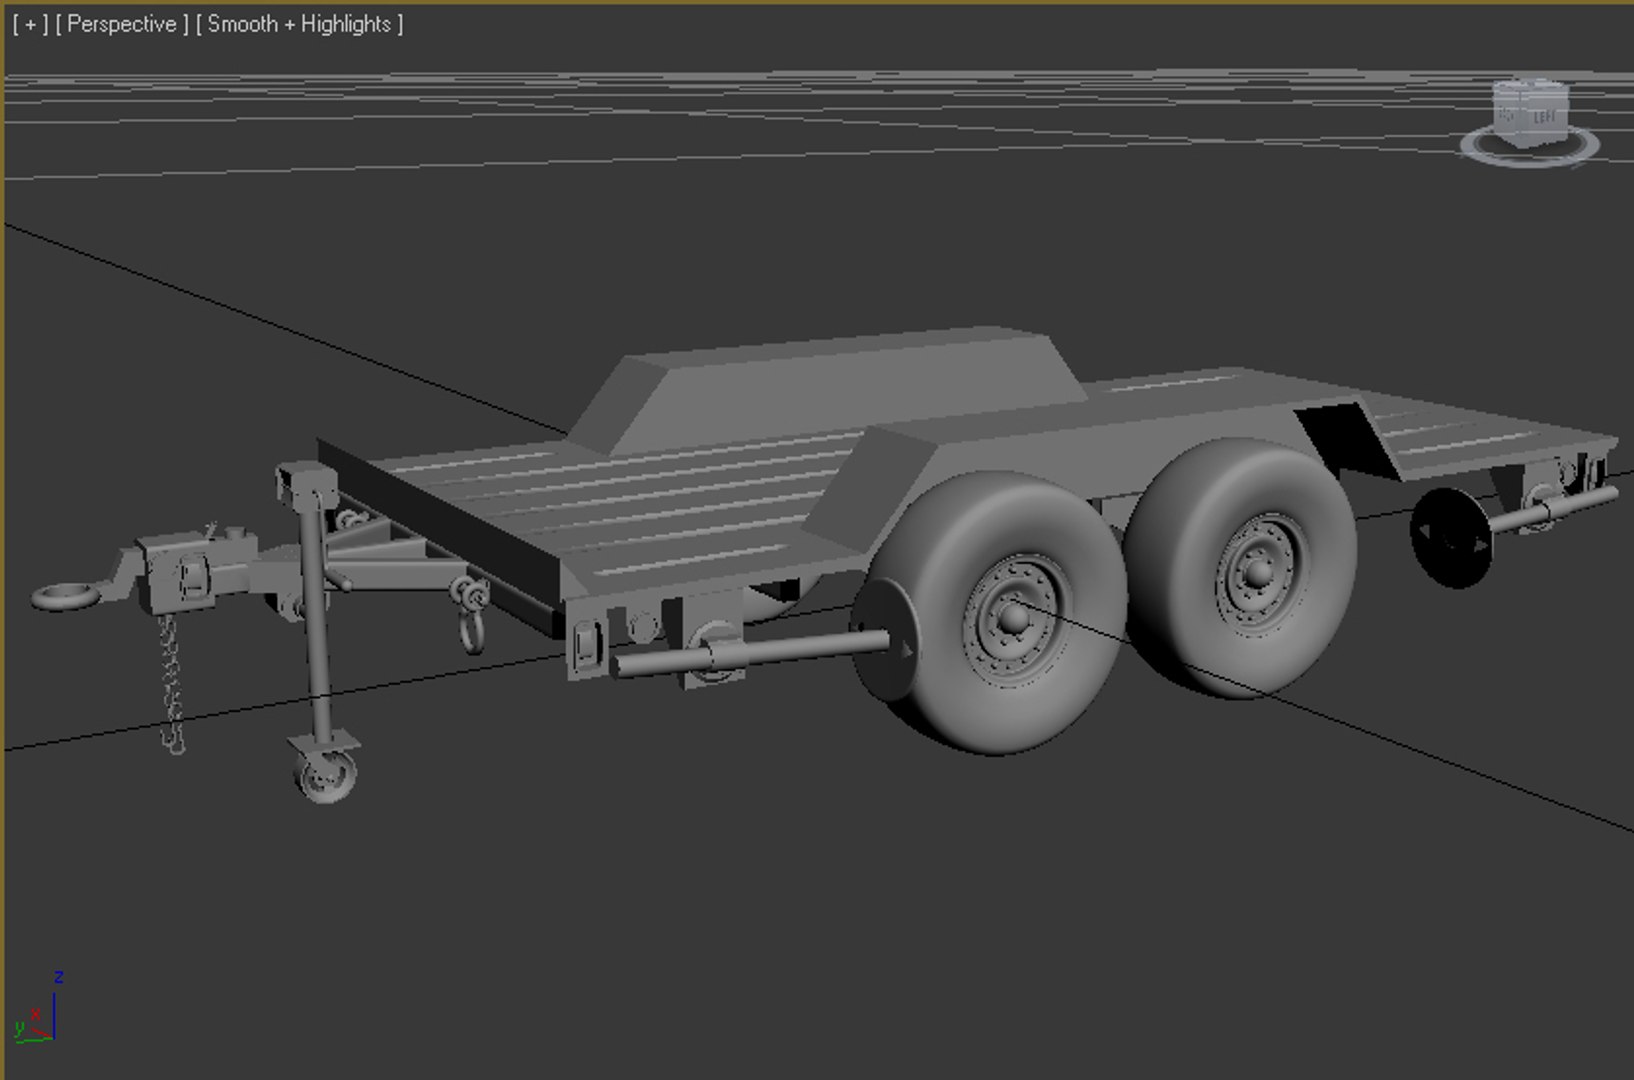This screenshot has width=1634, height=1080.
Task: Select the tow hitch ring
Action: tap(67, 597)
